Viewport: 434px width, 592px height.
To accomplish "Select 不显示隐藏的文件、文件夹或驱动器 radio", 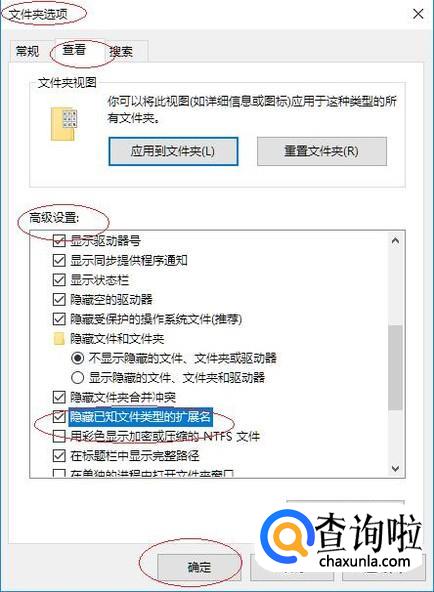I will pyautogui.click(x=77, y=358).
